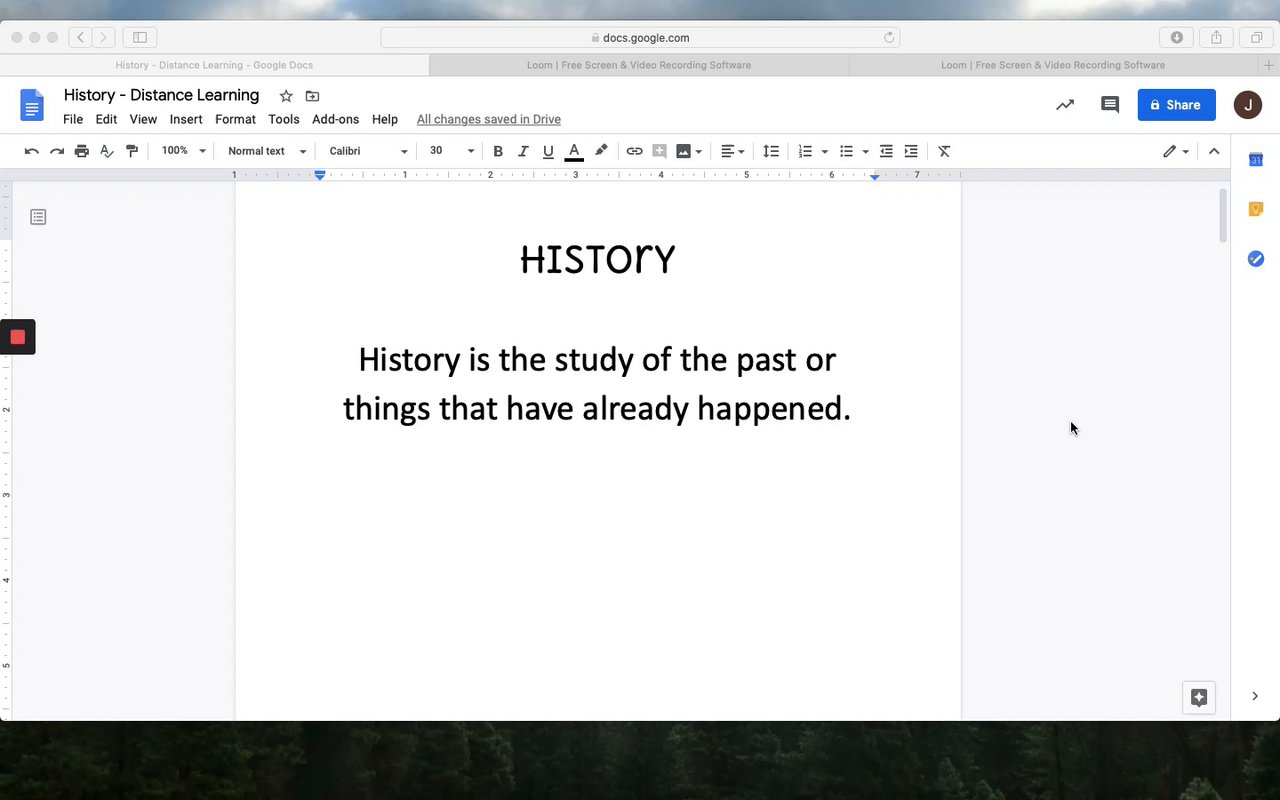Select the Paint format tool
Screen dimensions: 1280x800
point(132,151)
